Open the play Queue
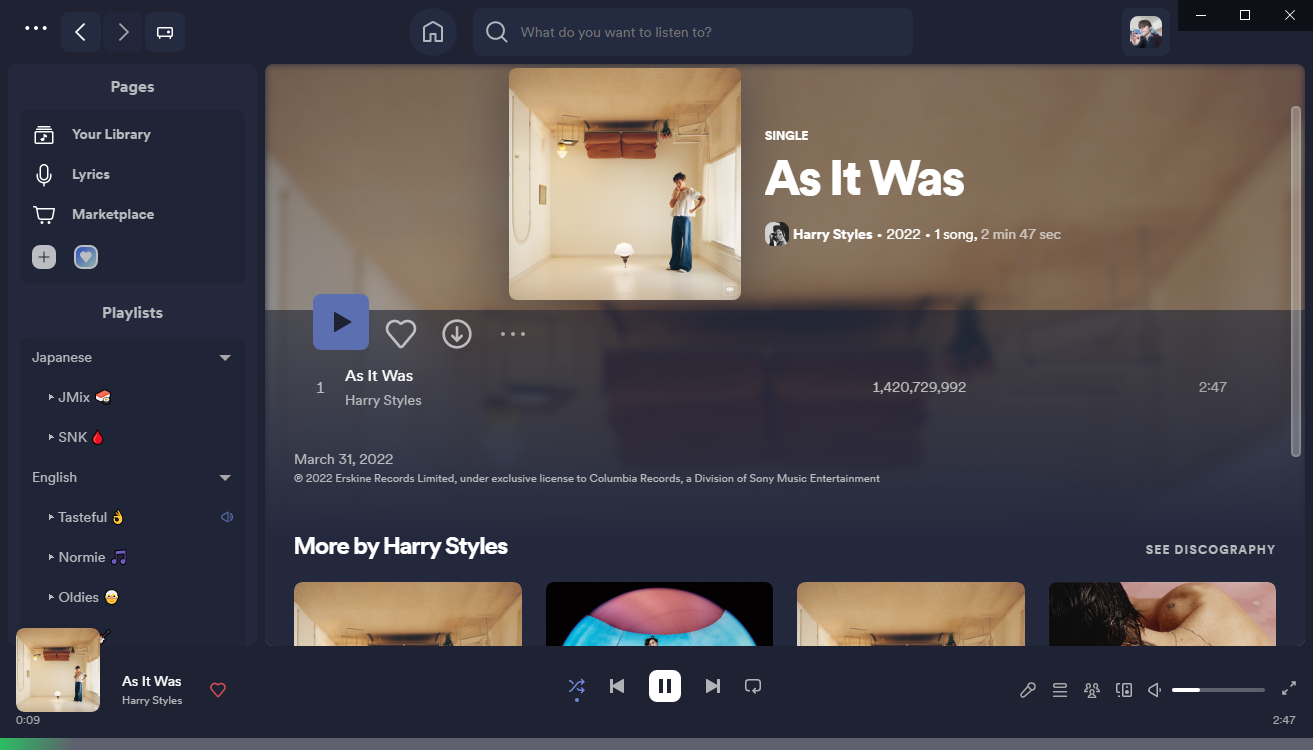This screenshot has width=1313, height=750. [1059, 689]
